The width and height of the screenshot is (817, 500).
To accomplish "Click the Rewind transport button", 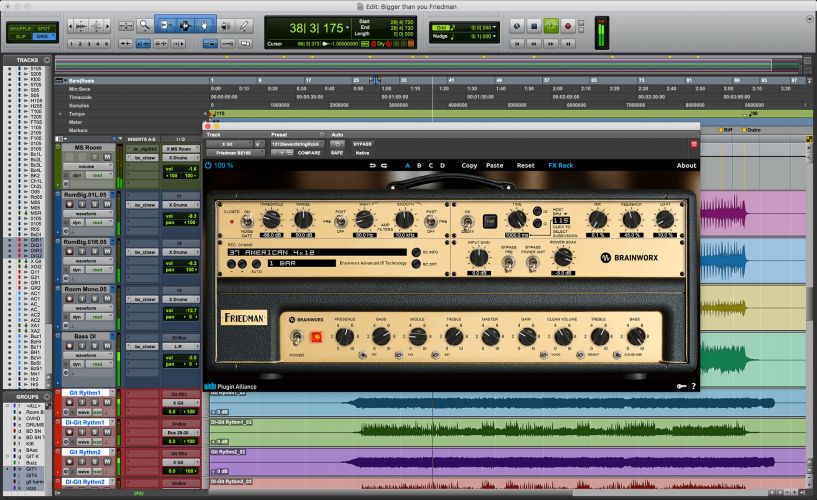I will [534, 44].
